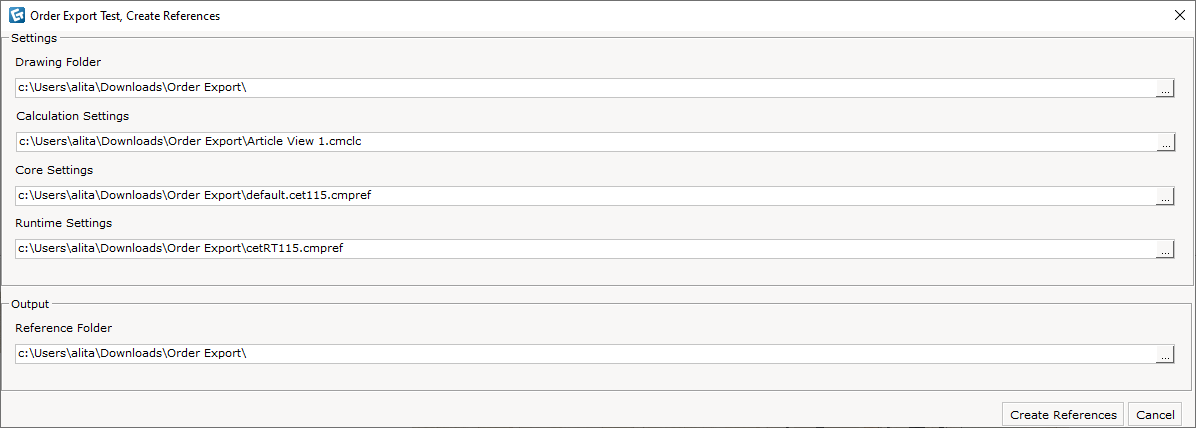Click the application icon in title bar
Screen dimensions: 1196x428
pos(16,15)
